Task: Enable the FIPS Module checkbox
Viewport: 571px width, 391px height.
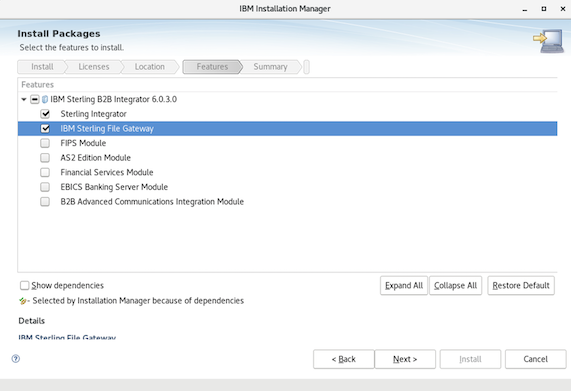Action: (x=45, y=143)
